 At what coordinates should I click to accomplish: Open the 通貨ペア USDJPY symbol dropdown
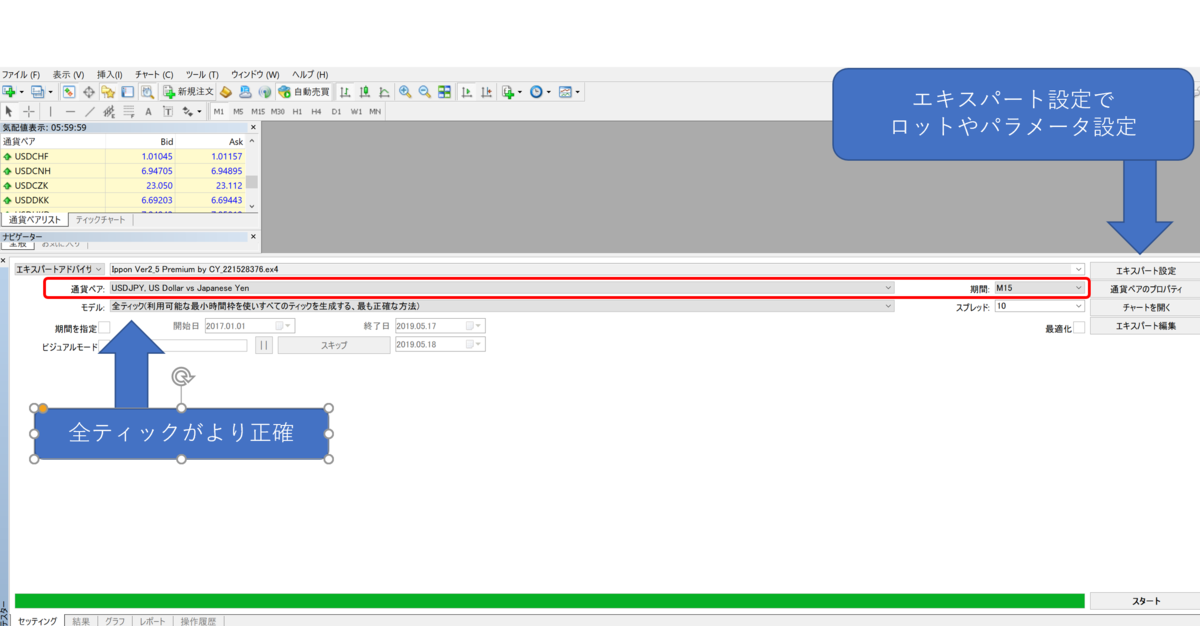[501, 288]
